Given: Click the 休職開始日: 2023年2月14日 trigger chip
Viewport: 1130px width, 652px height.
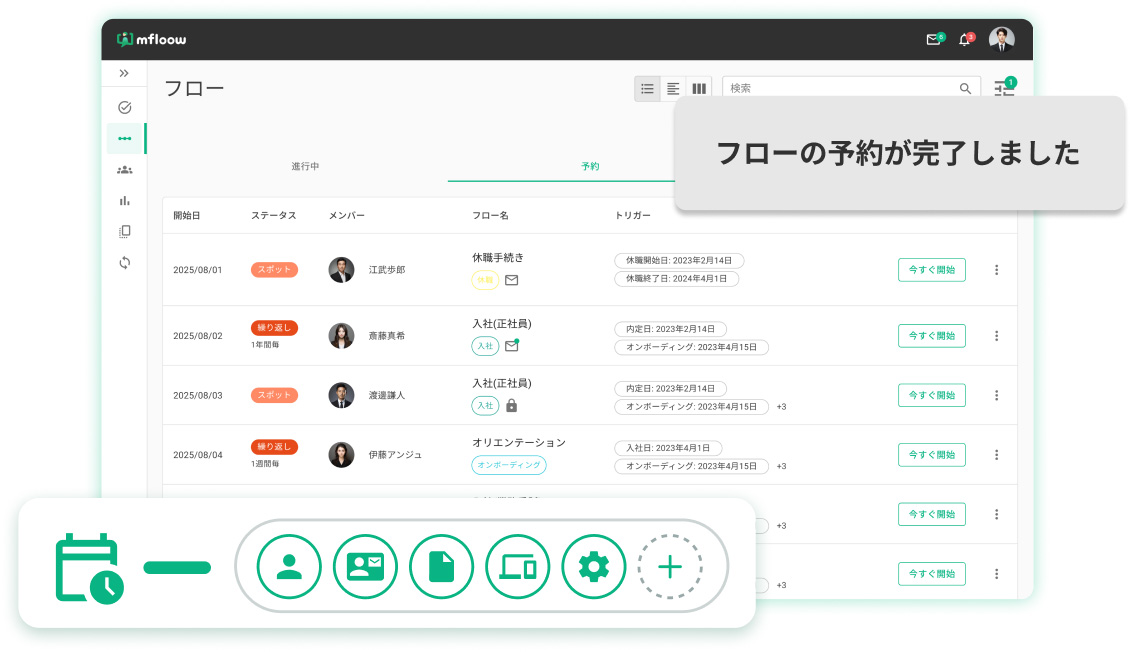Looking at the screenshot, I should 679,261.
